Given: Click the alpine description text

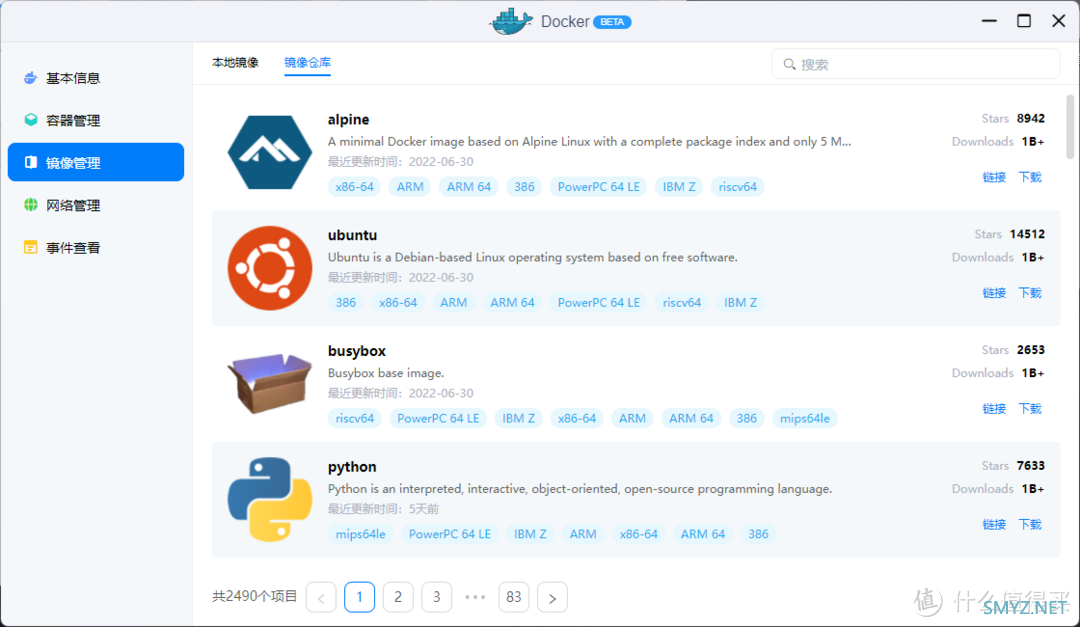Looking at the screenshot, I should click(x=590, y=141).
